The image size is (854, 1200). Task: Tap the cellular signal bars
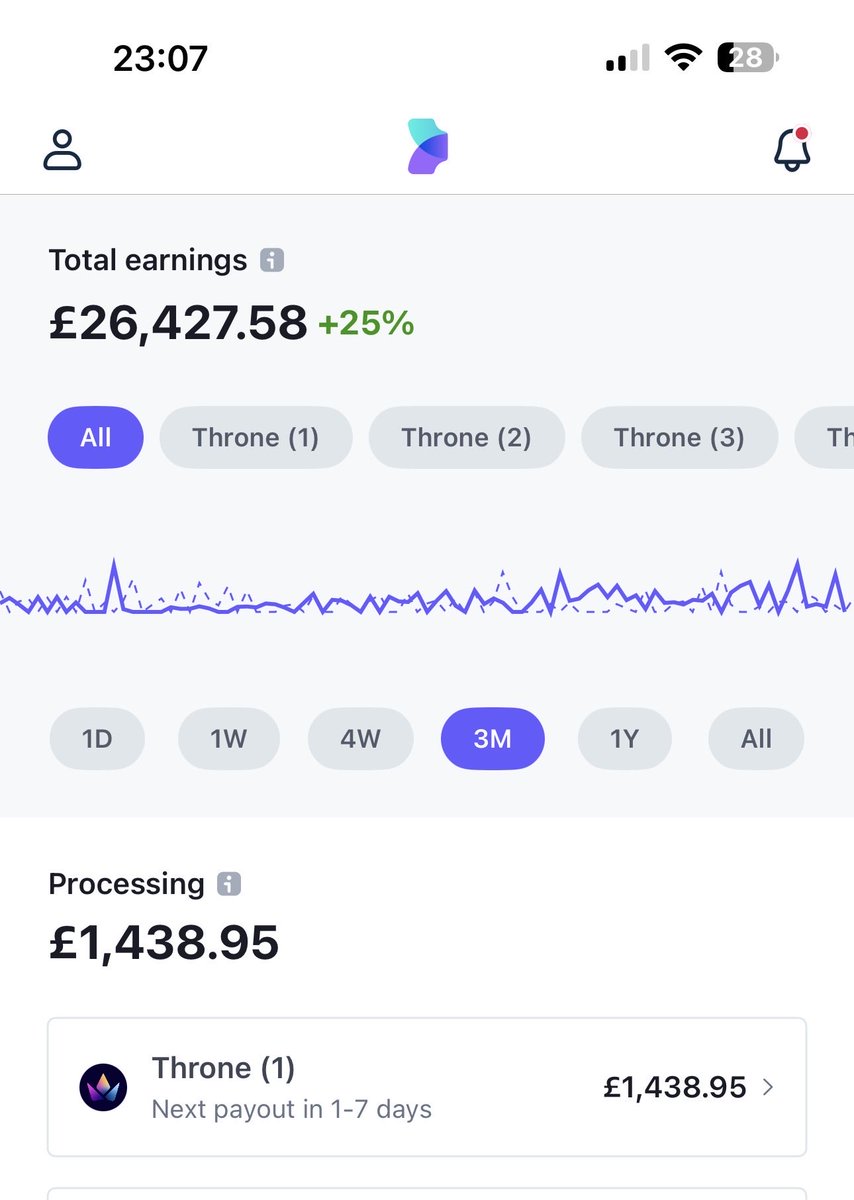coord(628,59)
